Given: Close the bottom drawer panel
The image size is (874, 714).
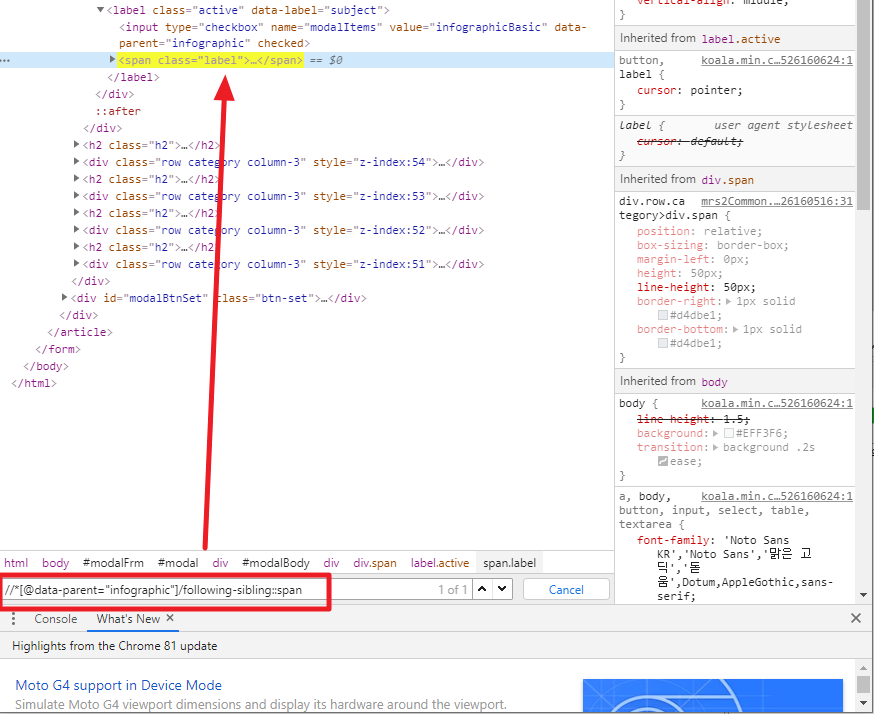Looking at the screenshot, I should [856, 618].
